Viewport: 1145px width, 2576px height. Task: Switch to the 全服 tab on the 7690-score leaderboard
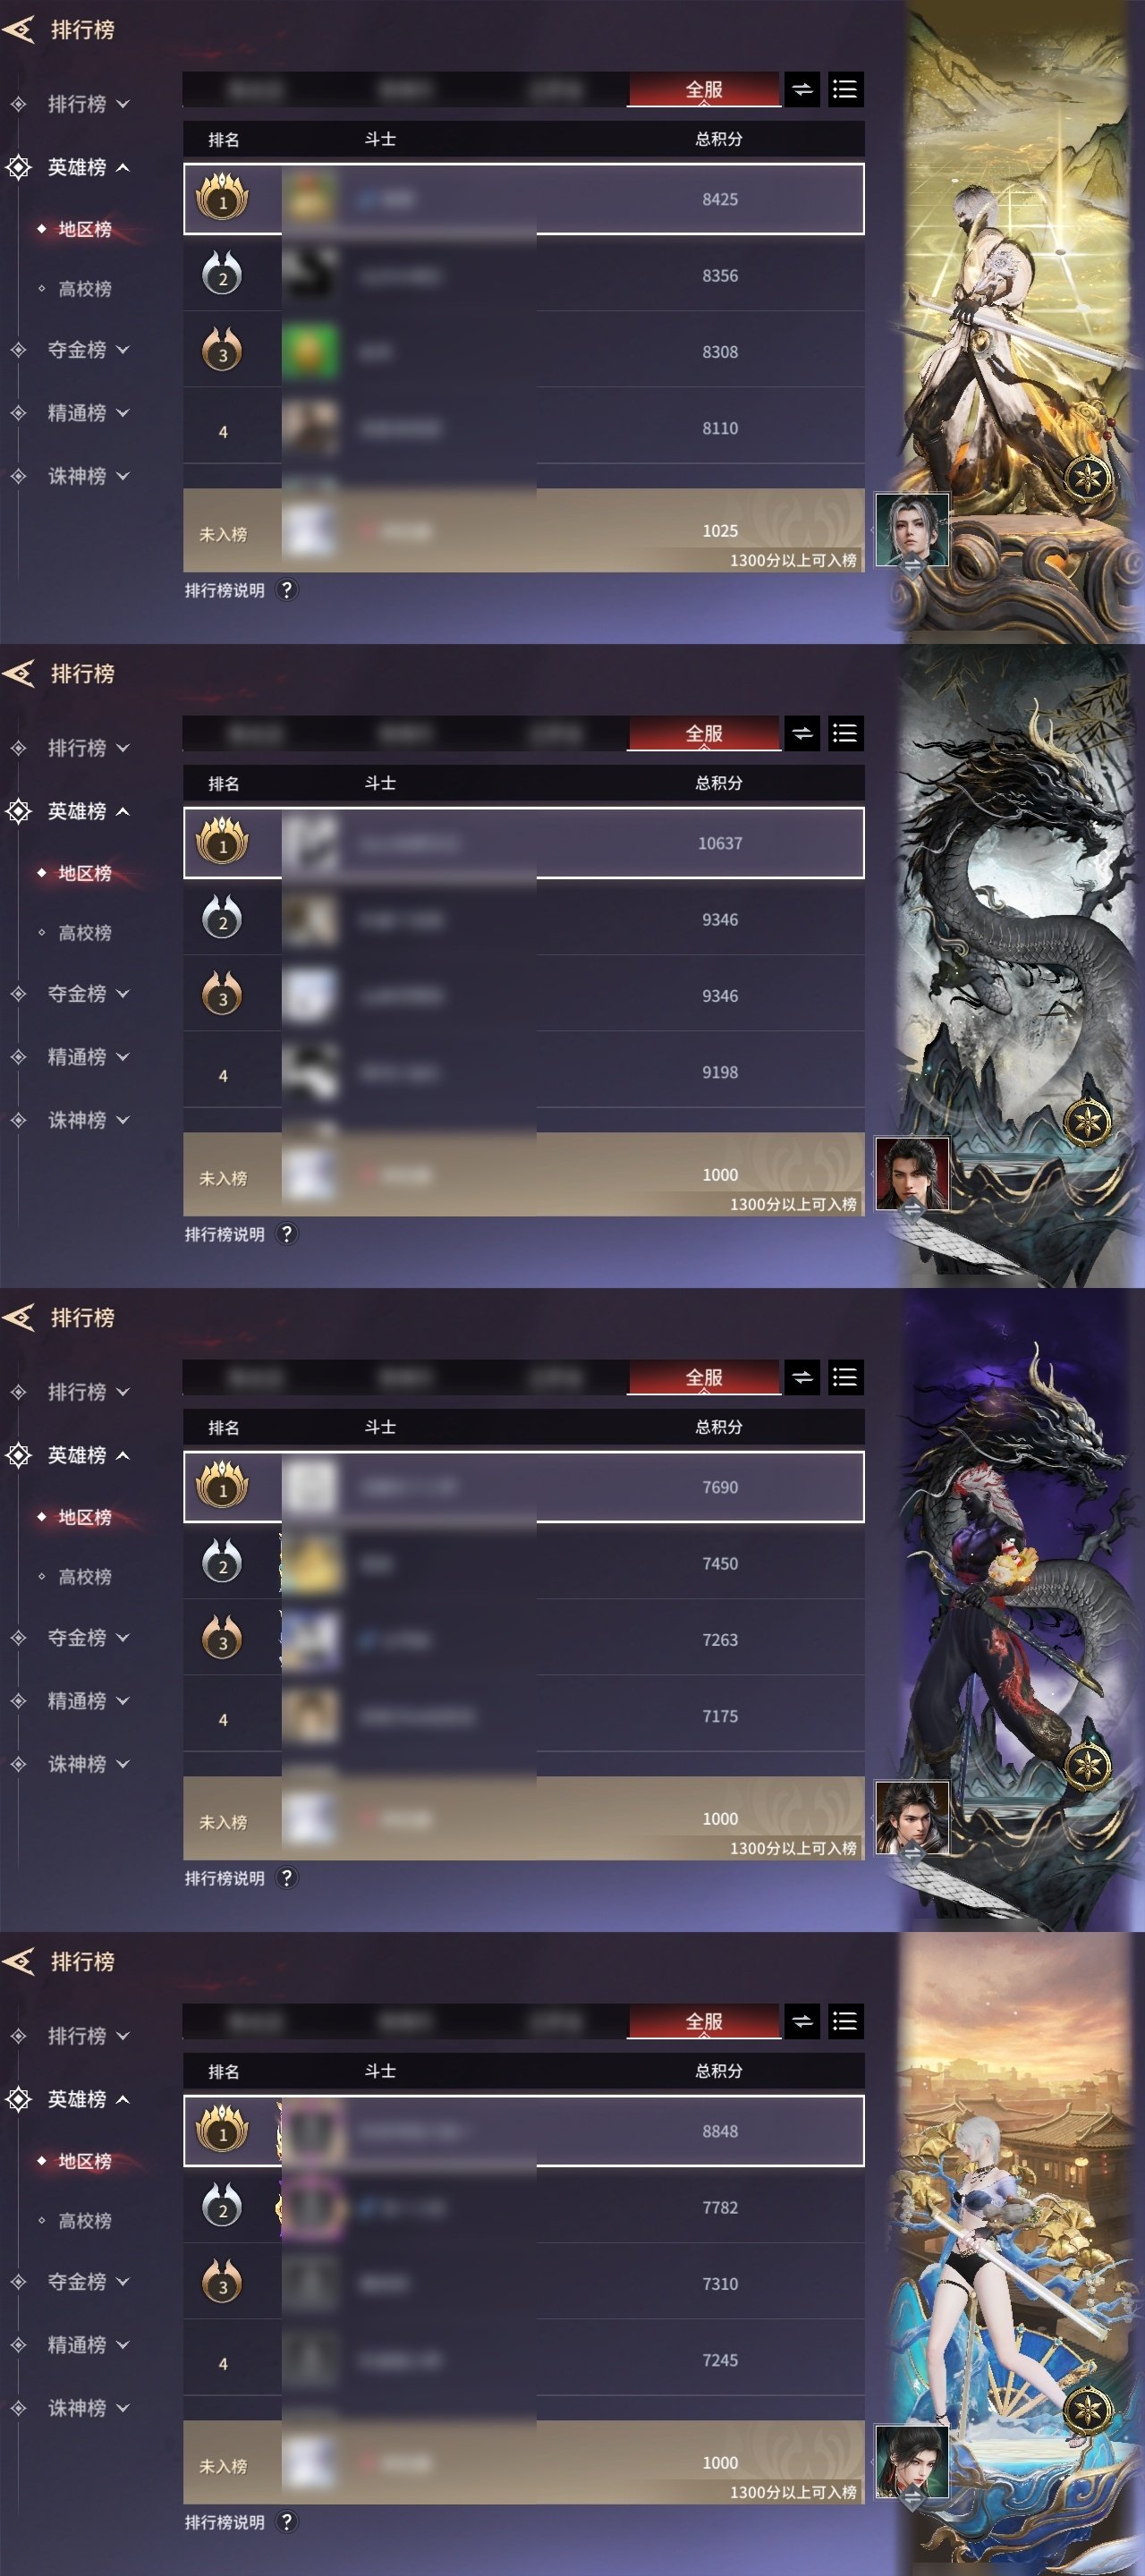tap(704, 1378)
